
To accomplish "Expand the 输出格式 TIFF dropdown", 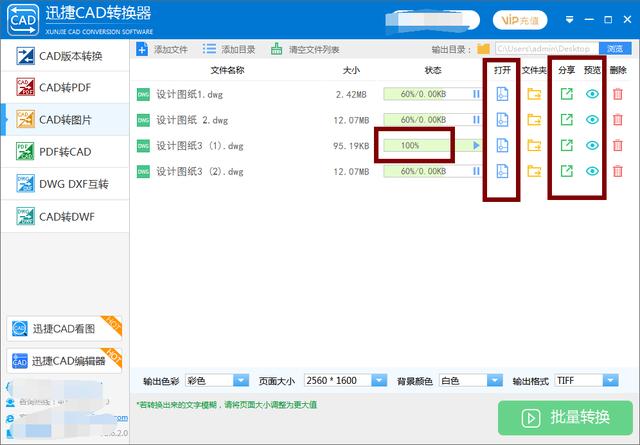I will [x=611, y=380].
